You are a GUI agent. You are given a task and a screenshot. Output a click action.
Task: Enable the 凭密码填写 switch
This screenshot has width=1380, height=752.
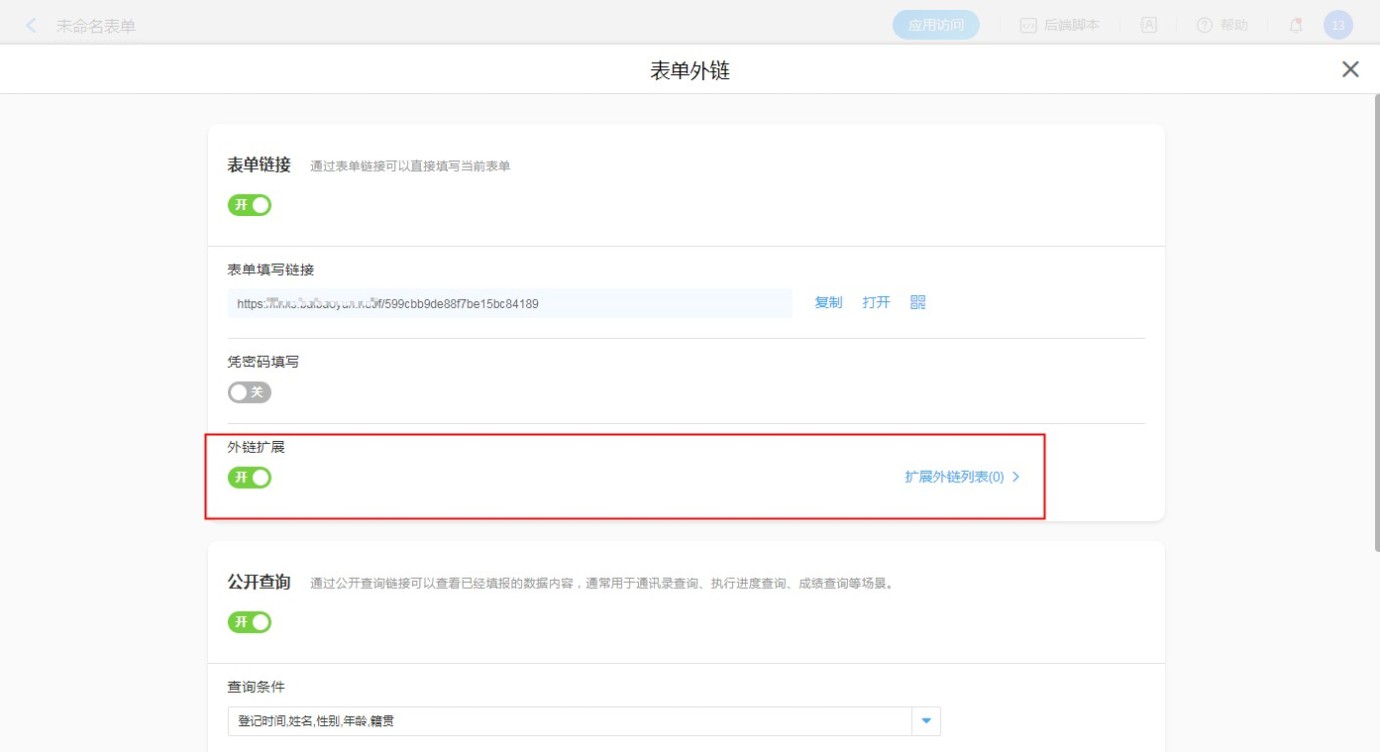pos(250,392)
